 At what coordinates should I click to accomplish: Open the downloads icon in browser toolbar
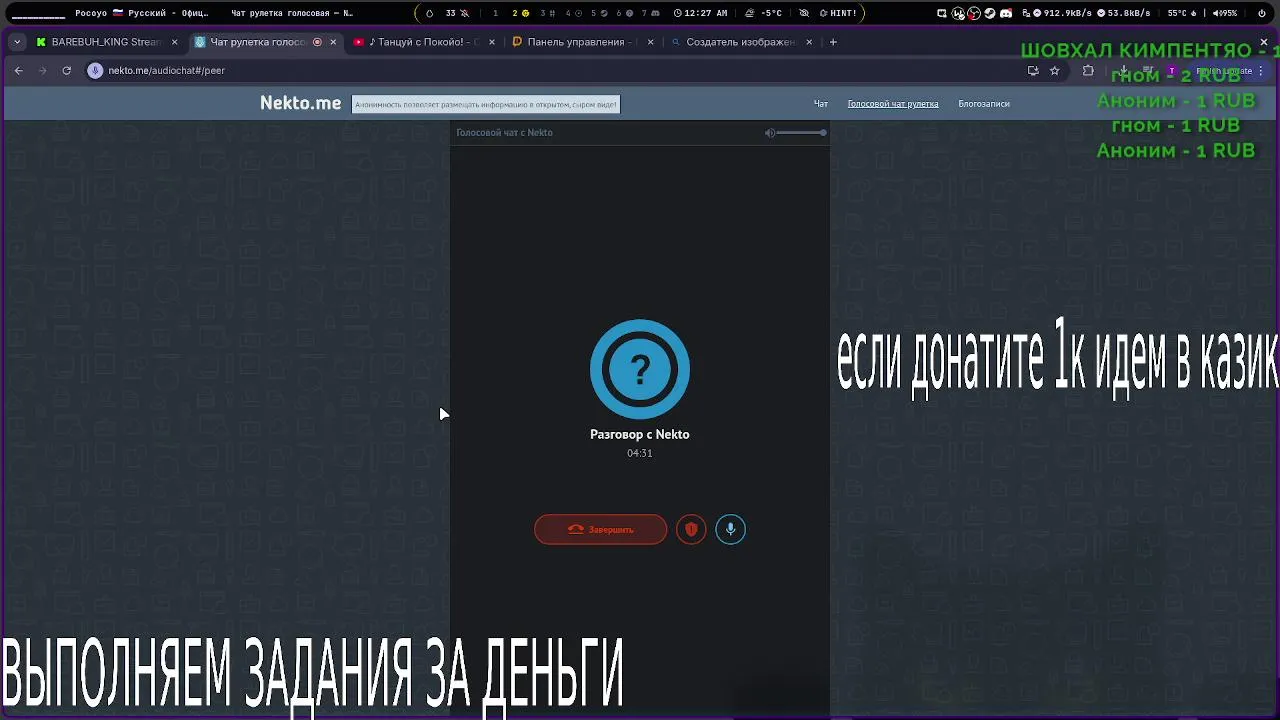[x=1124, y=71]
